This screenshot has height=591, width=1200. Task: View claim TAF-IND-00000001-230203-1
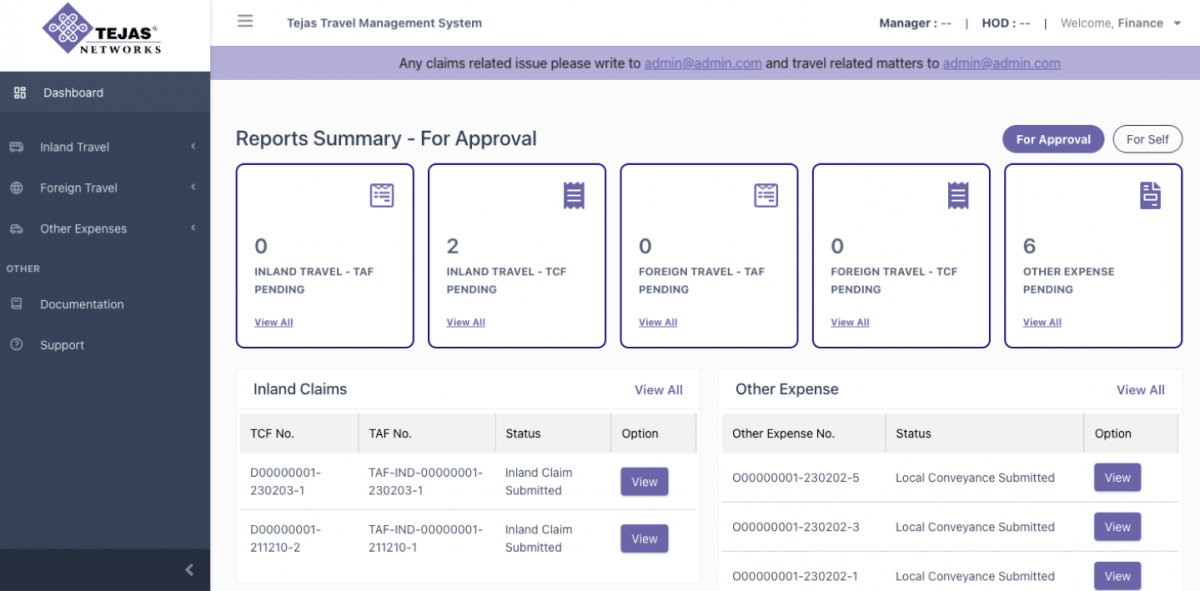[644, 481]
